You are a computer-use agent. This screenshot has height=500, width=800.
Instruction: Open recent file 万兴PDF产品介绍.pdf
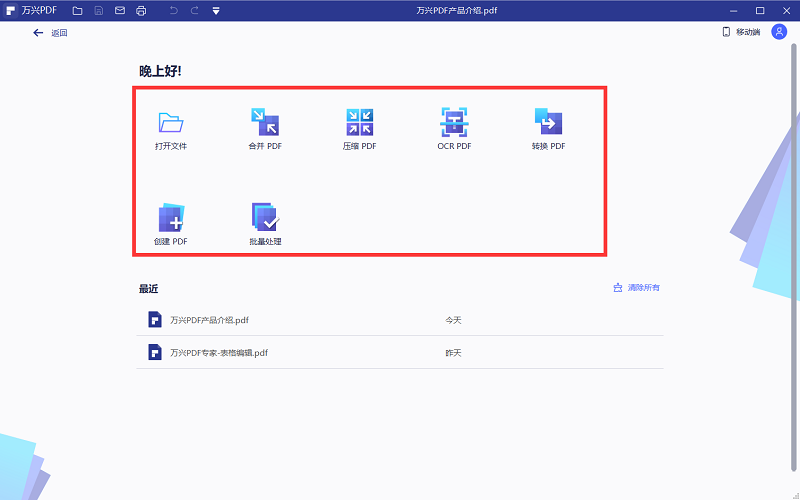(400, 319)
